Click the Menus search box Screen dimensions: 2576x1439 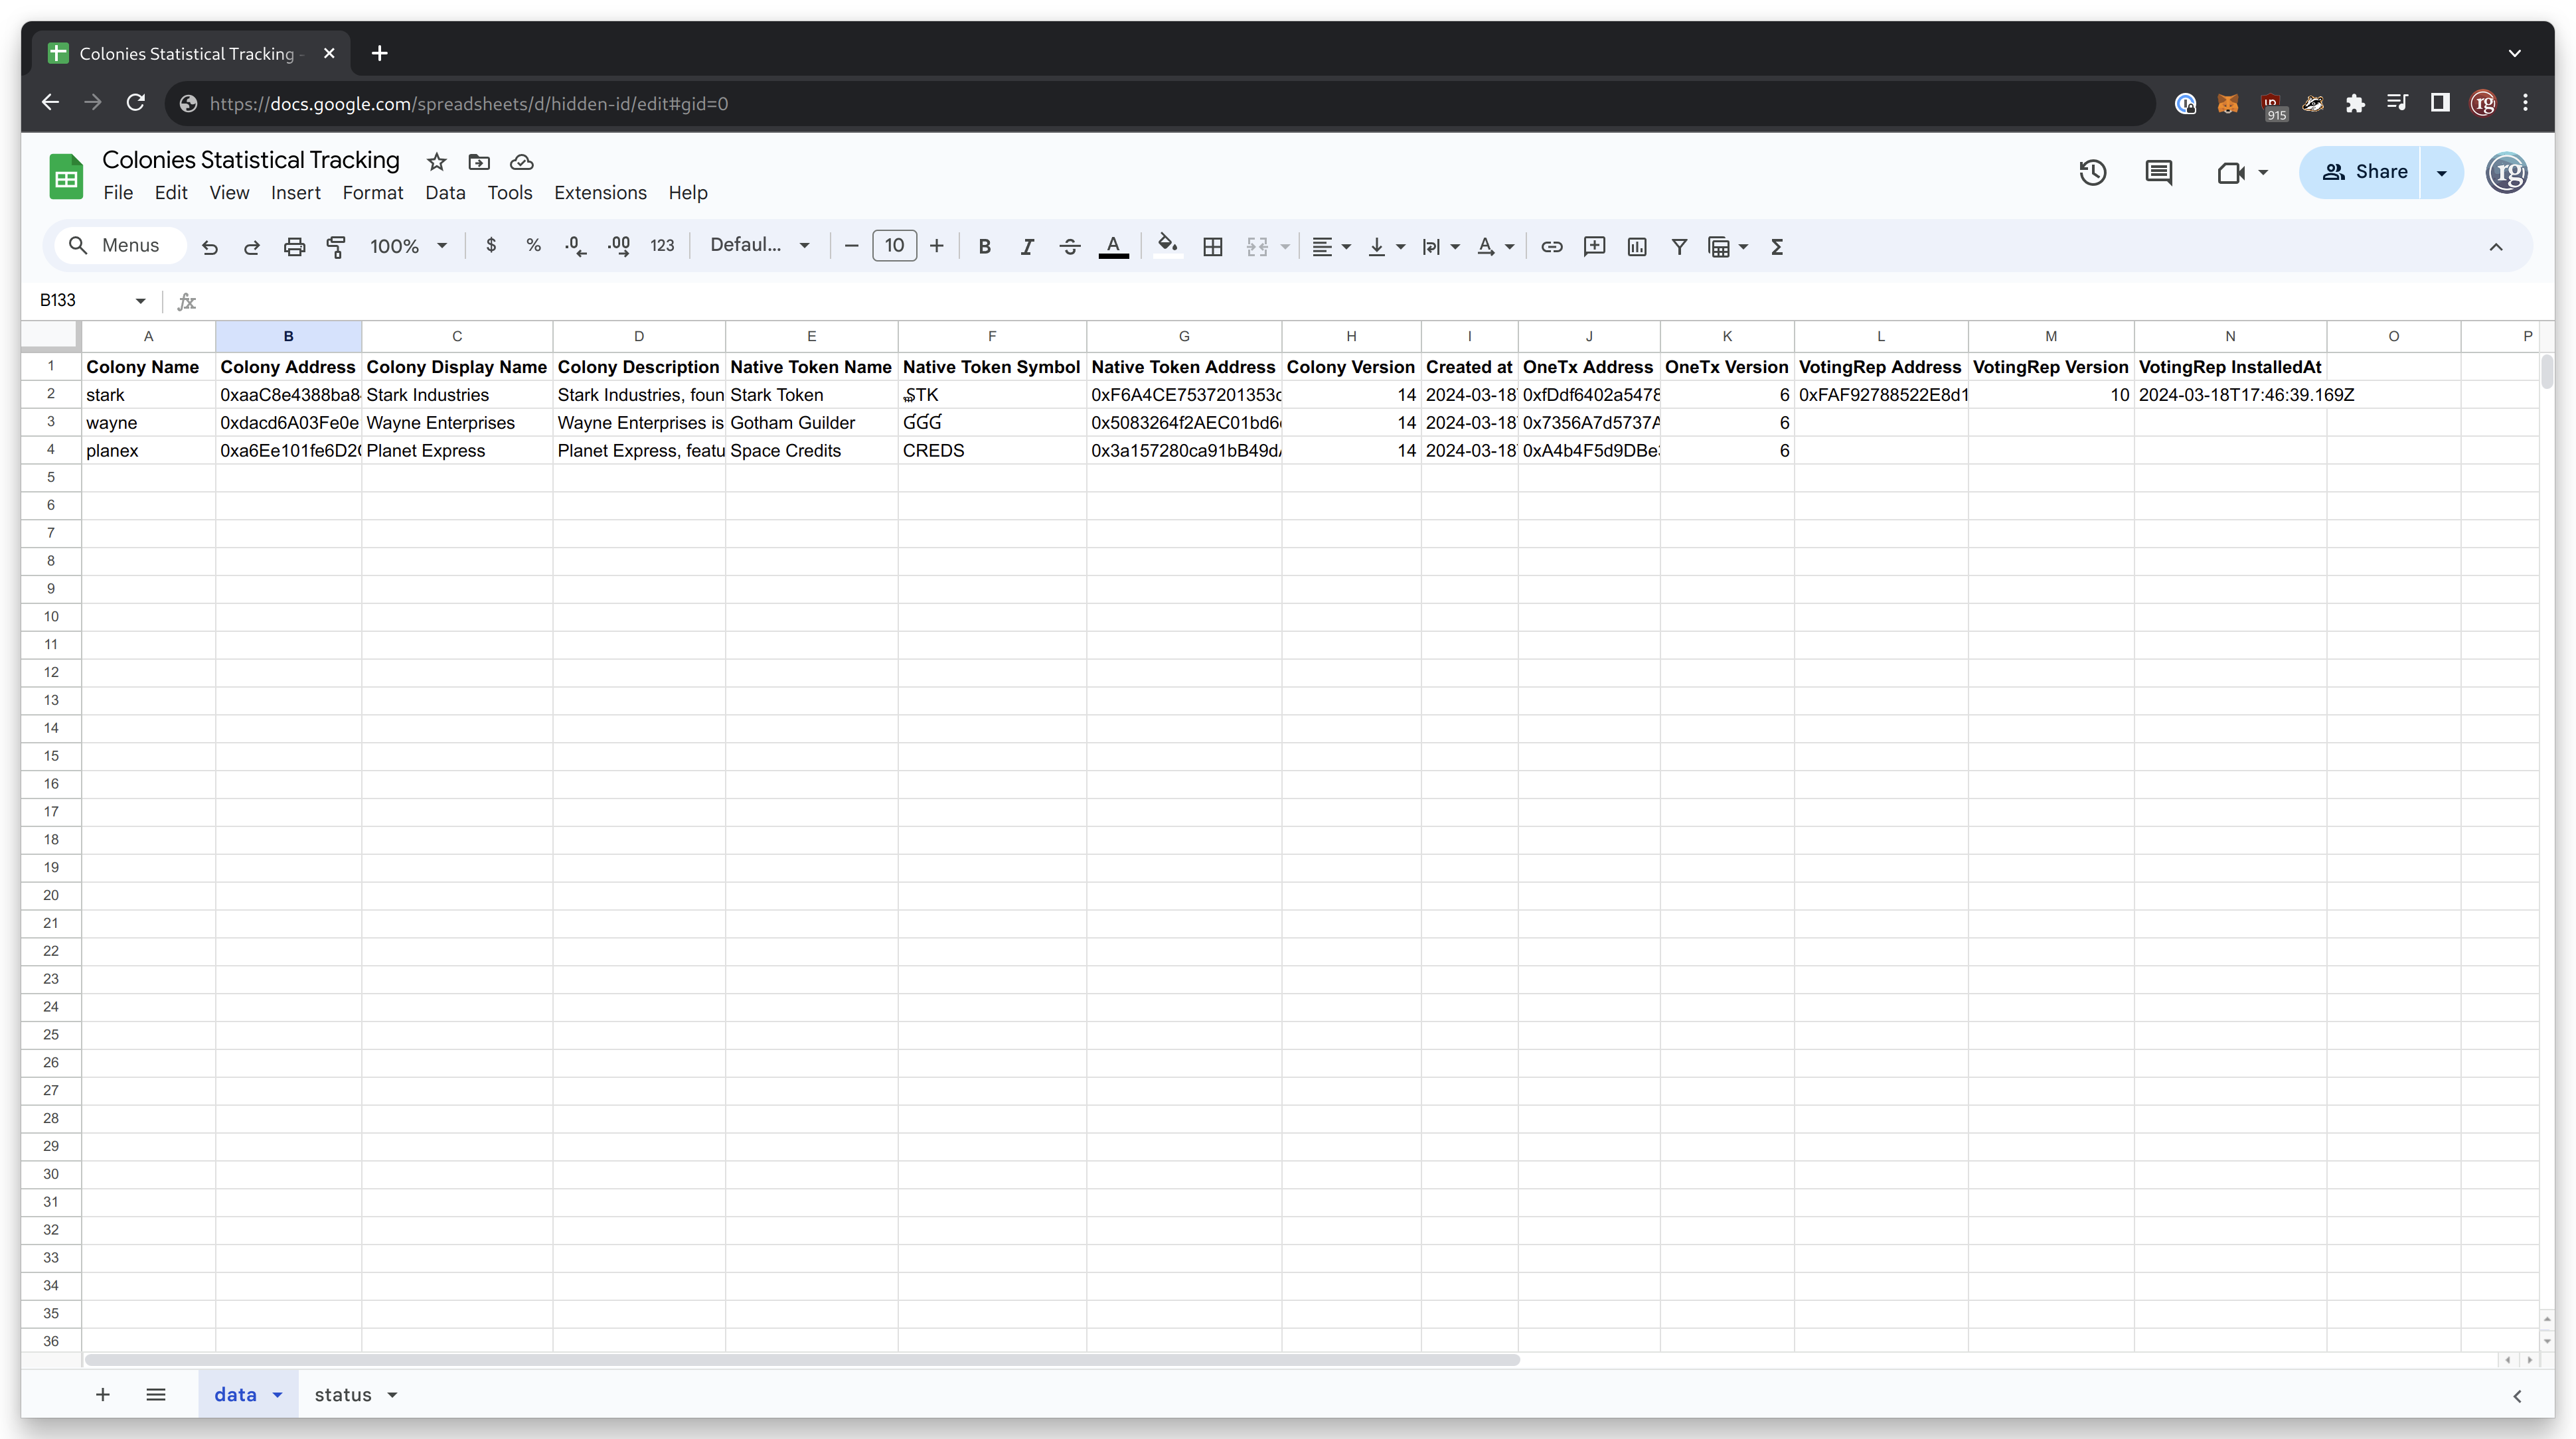point(121,246)
